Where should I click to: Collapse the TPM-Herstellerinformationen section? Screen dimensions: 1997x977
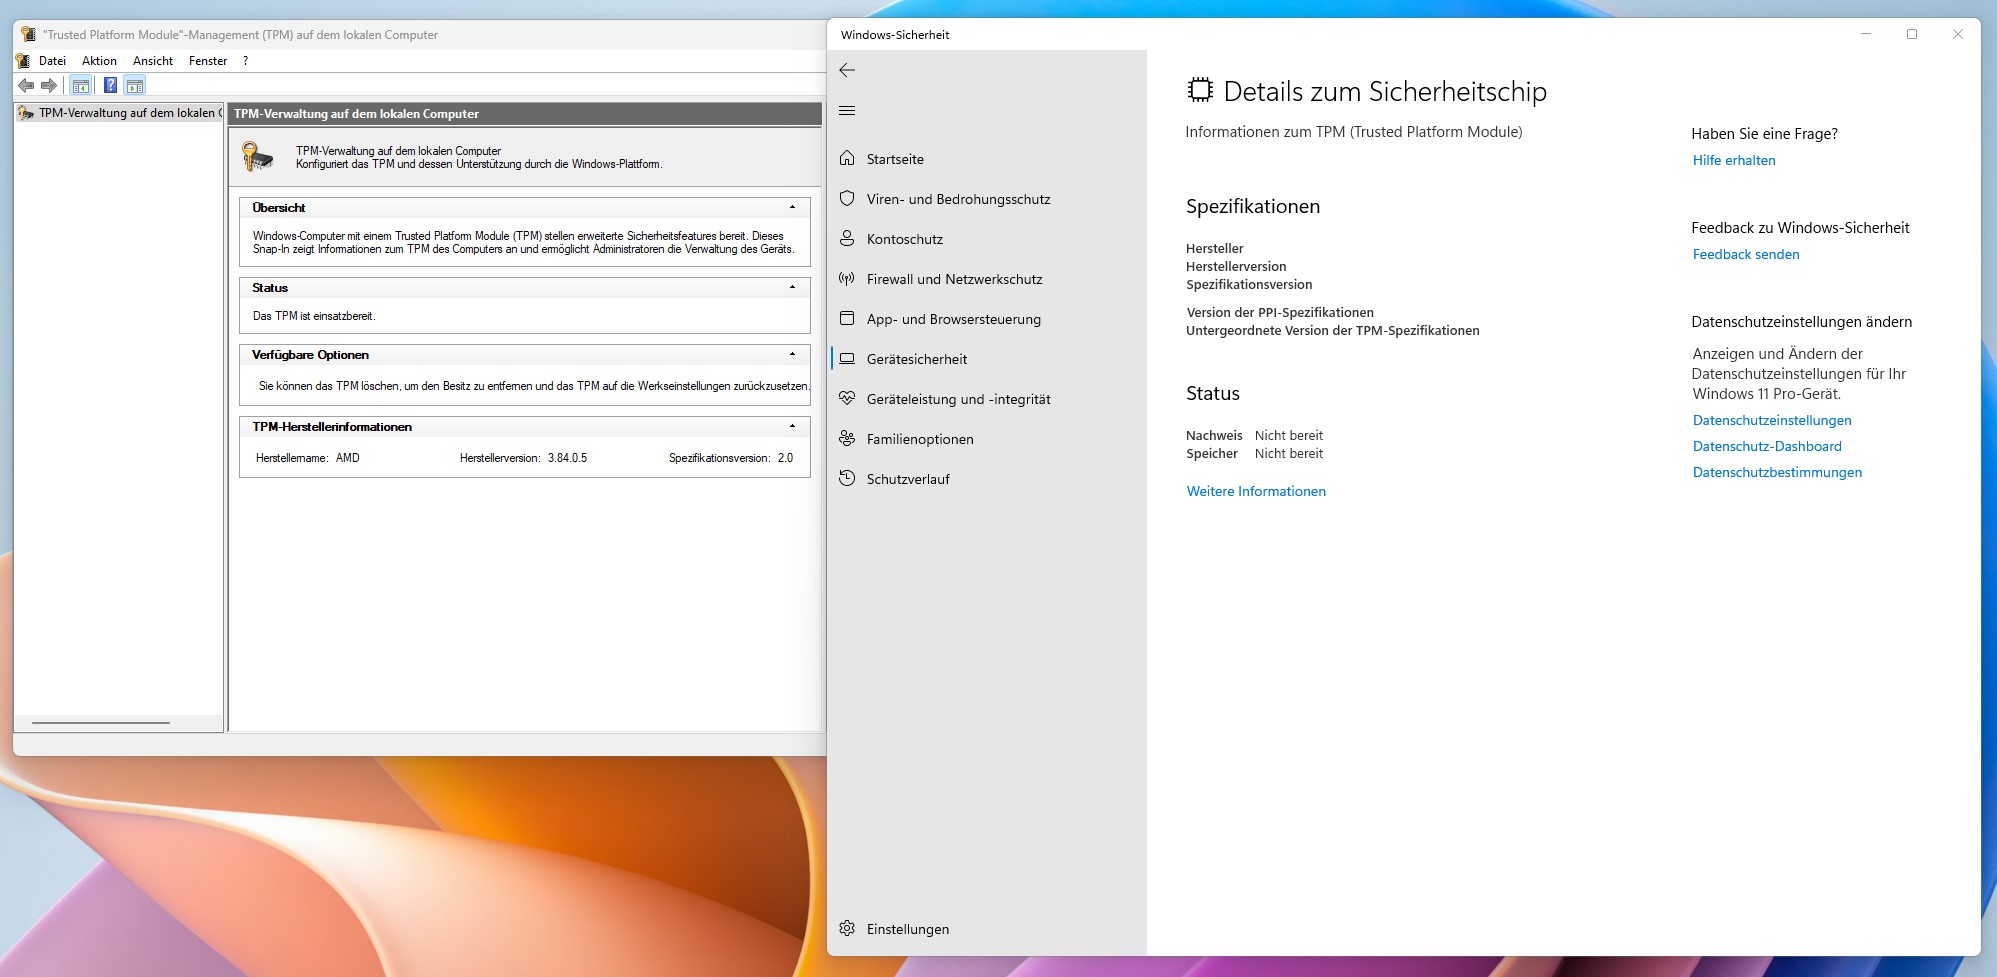792,426
